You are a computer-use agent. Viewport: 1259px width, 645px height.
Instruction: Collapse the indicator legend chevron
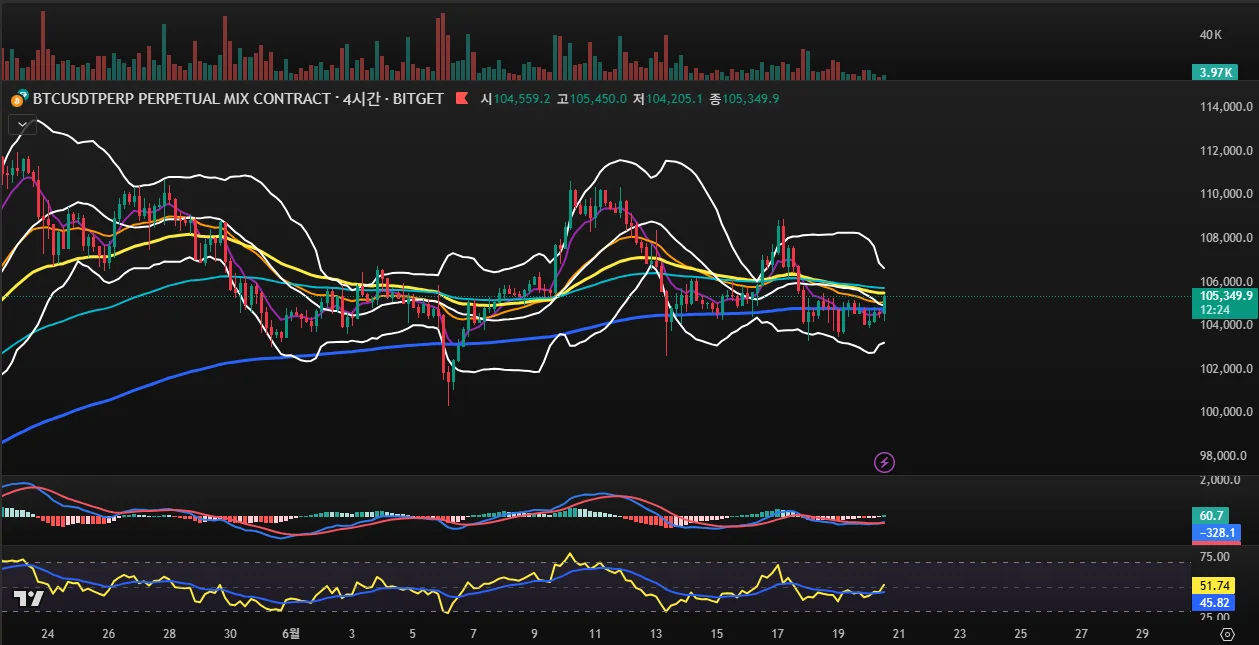22,125
